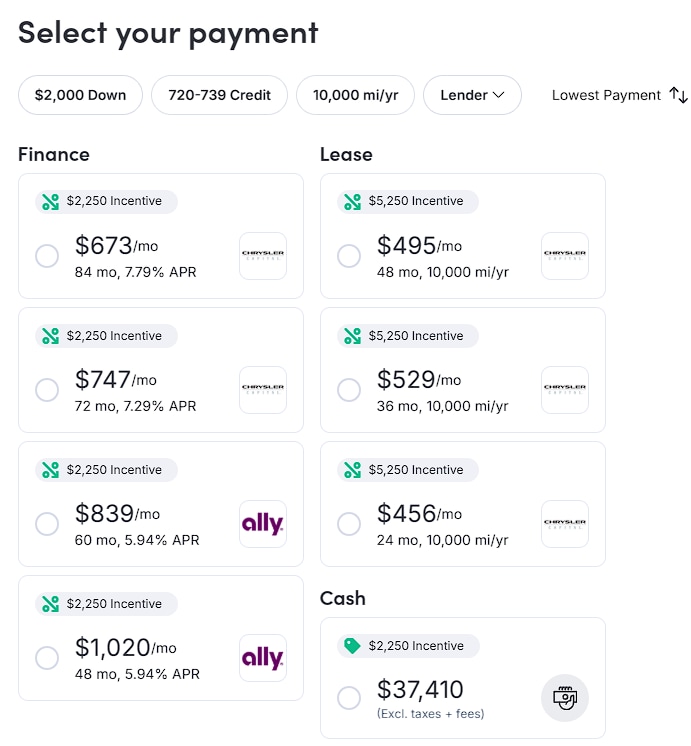Viewport: 691px width, 746px height.
Task: Click the sort arrows beside Lowest Payment
Action: (x=679, y=95)
